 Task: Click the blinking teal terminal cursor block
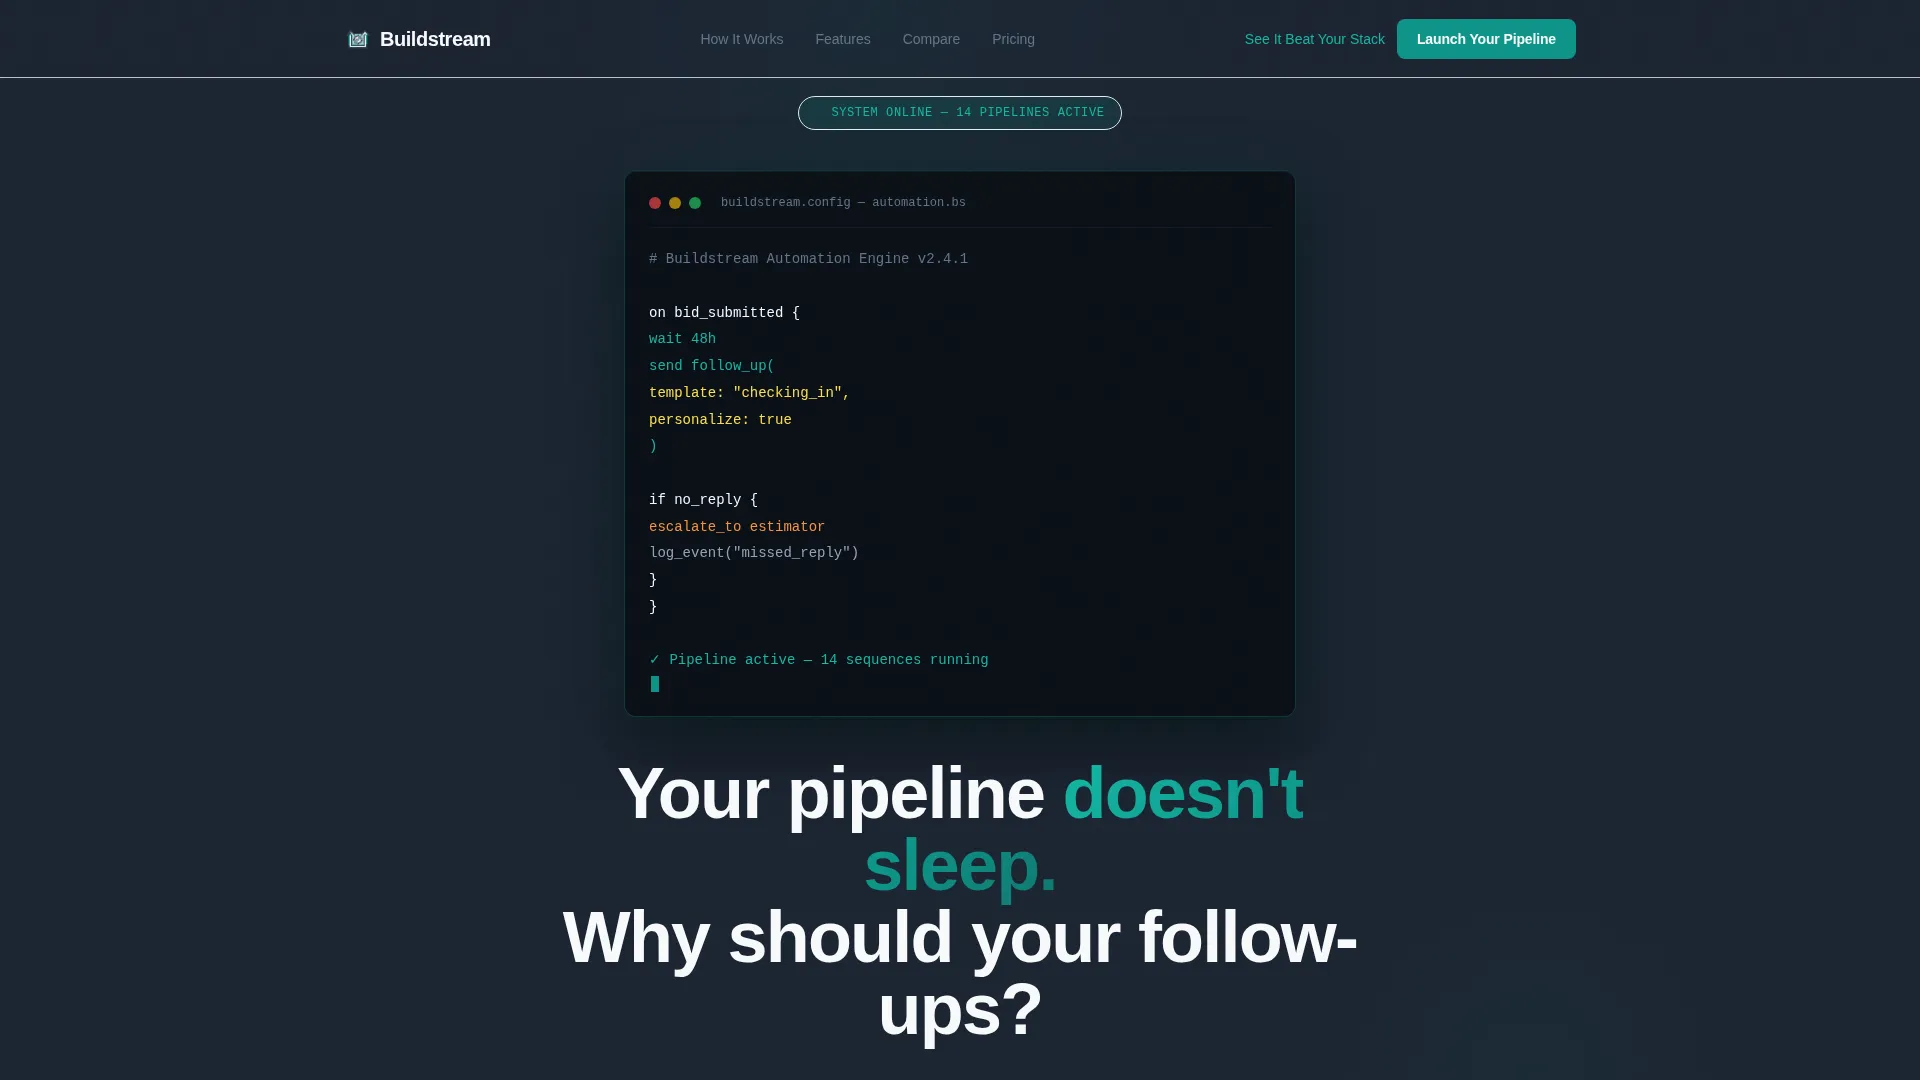[x=655, y=684]
